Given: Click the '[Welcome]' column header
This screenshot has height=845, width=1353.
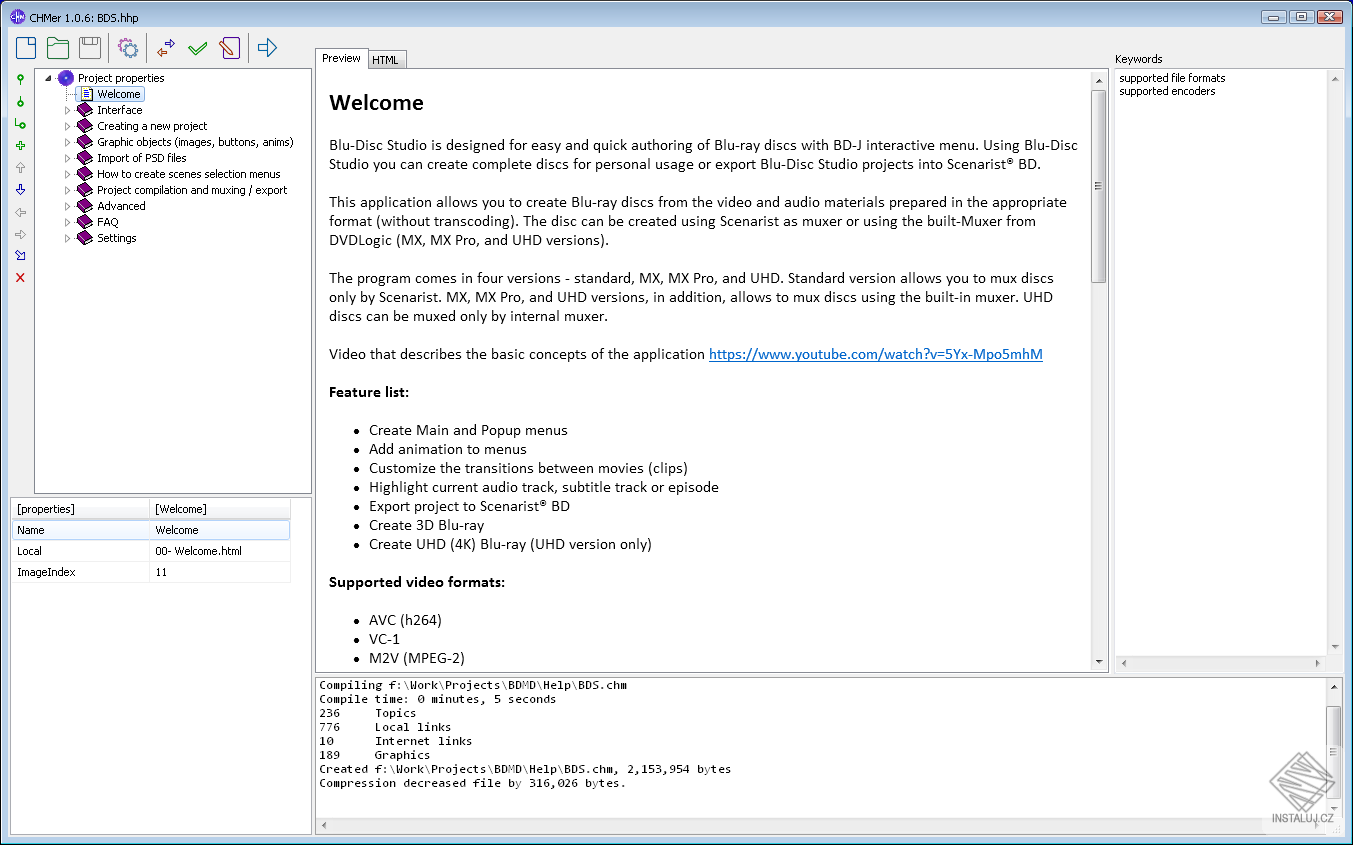Looking at the screenshot, I should point(220,509).
